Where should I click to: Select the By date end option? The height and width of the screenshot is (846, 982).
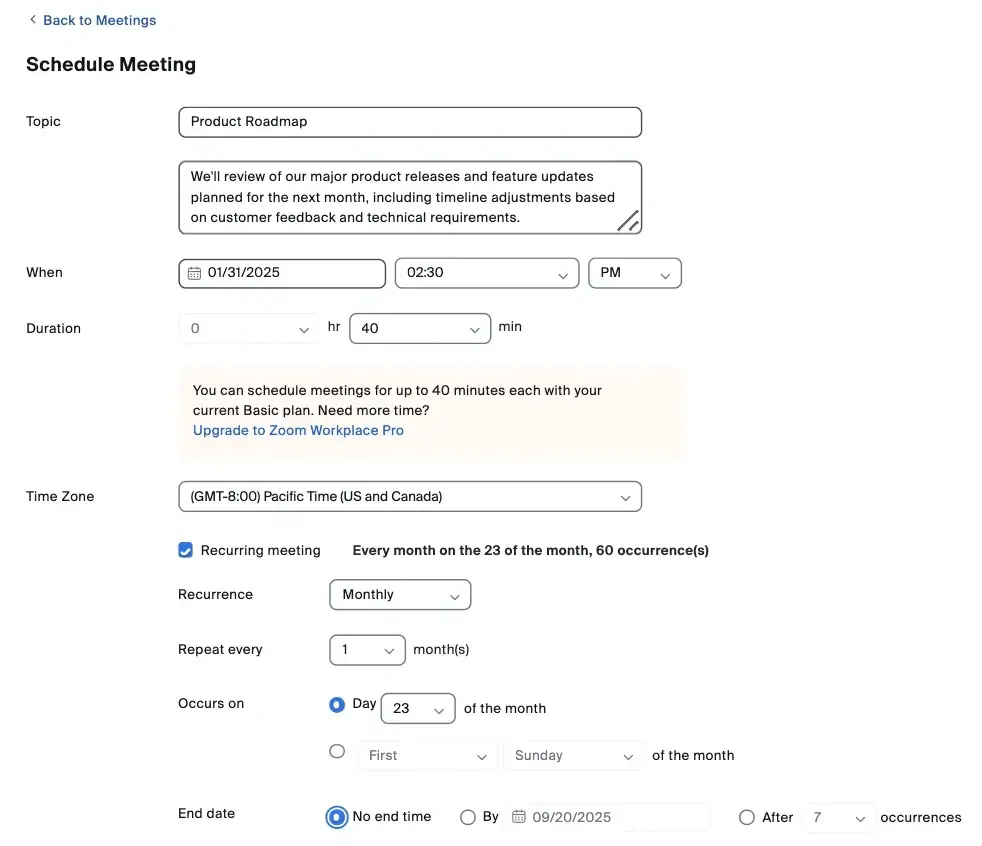pos(467,817)
